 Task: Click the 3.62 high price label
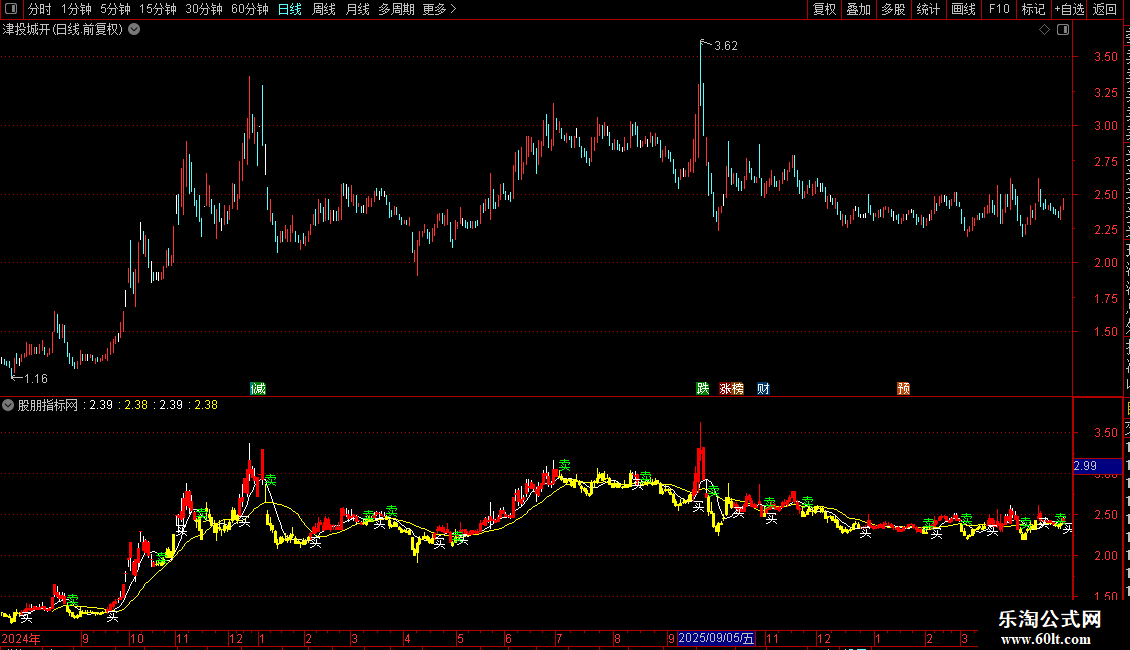point(726,45)
